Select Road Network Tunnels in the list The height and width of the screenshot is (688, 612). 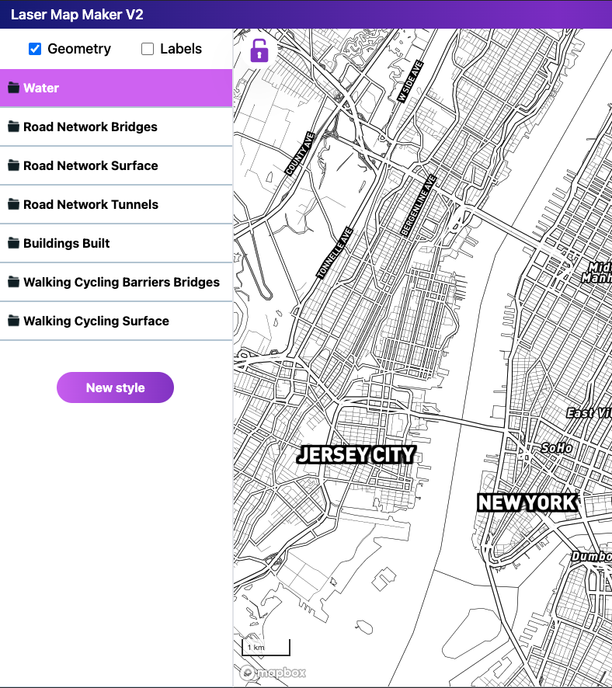[x=116, y=204]
